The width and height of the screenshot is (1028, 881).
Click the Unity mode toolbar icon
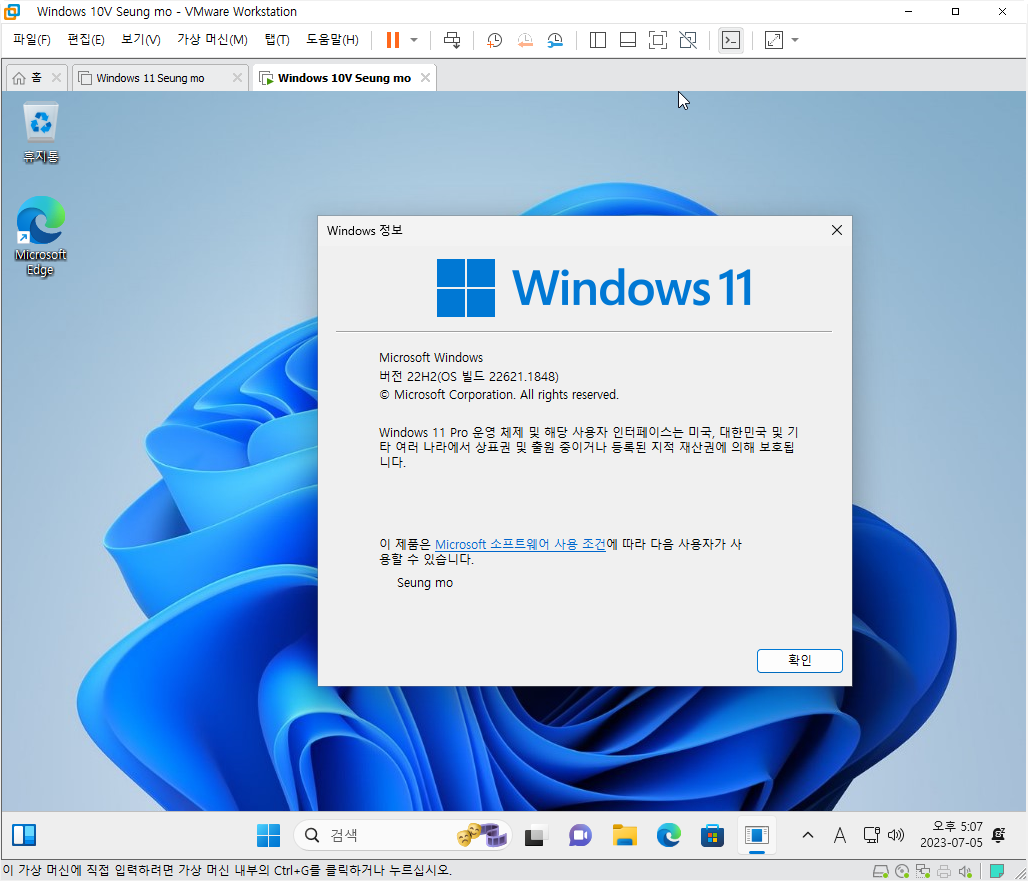[x=688, y=40]
